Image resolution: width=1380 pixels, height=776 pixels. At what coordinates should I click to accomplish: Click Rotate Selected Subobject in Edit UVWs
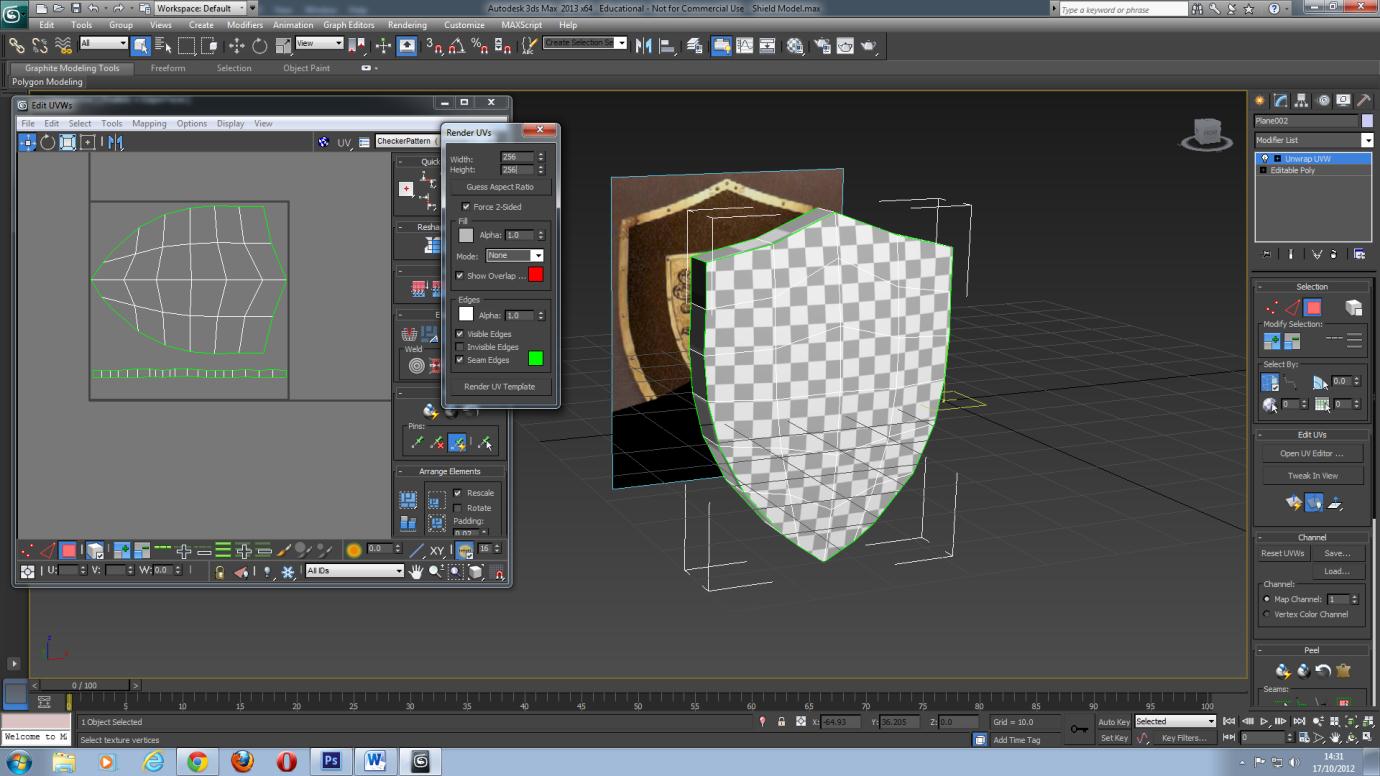[48, 142]
